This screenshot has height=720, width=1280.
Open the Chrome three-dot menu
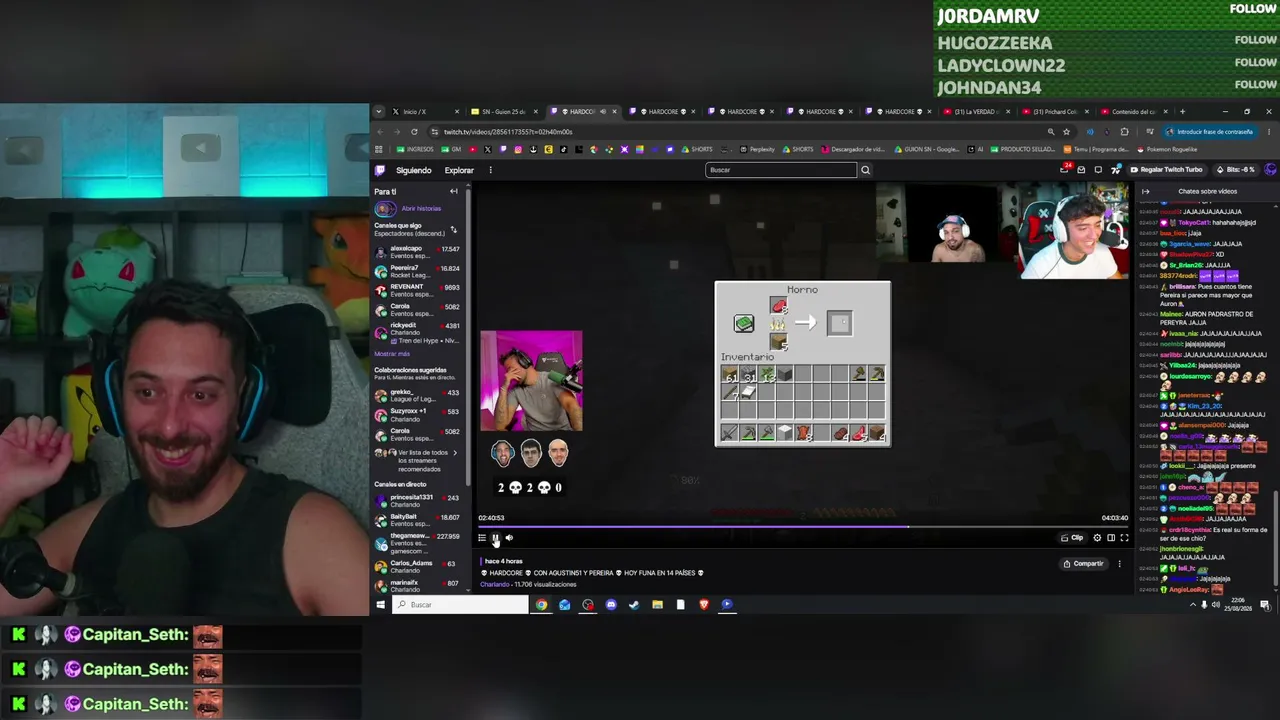click(x=1269, y=132)
